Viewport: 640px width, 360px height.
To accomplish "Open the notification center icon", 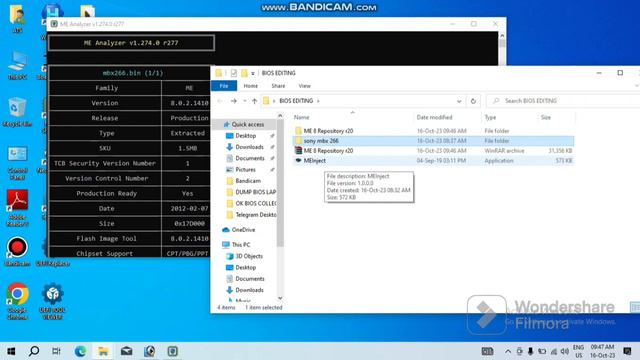I will point(627,351).
